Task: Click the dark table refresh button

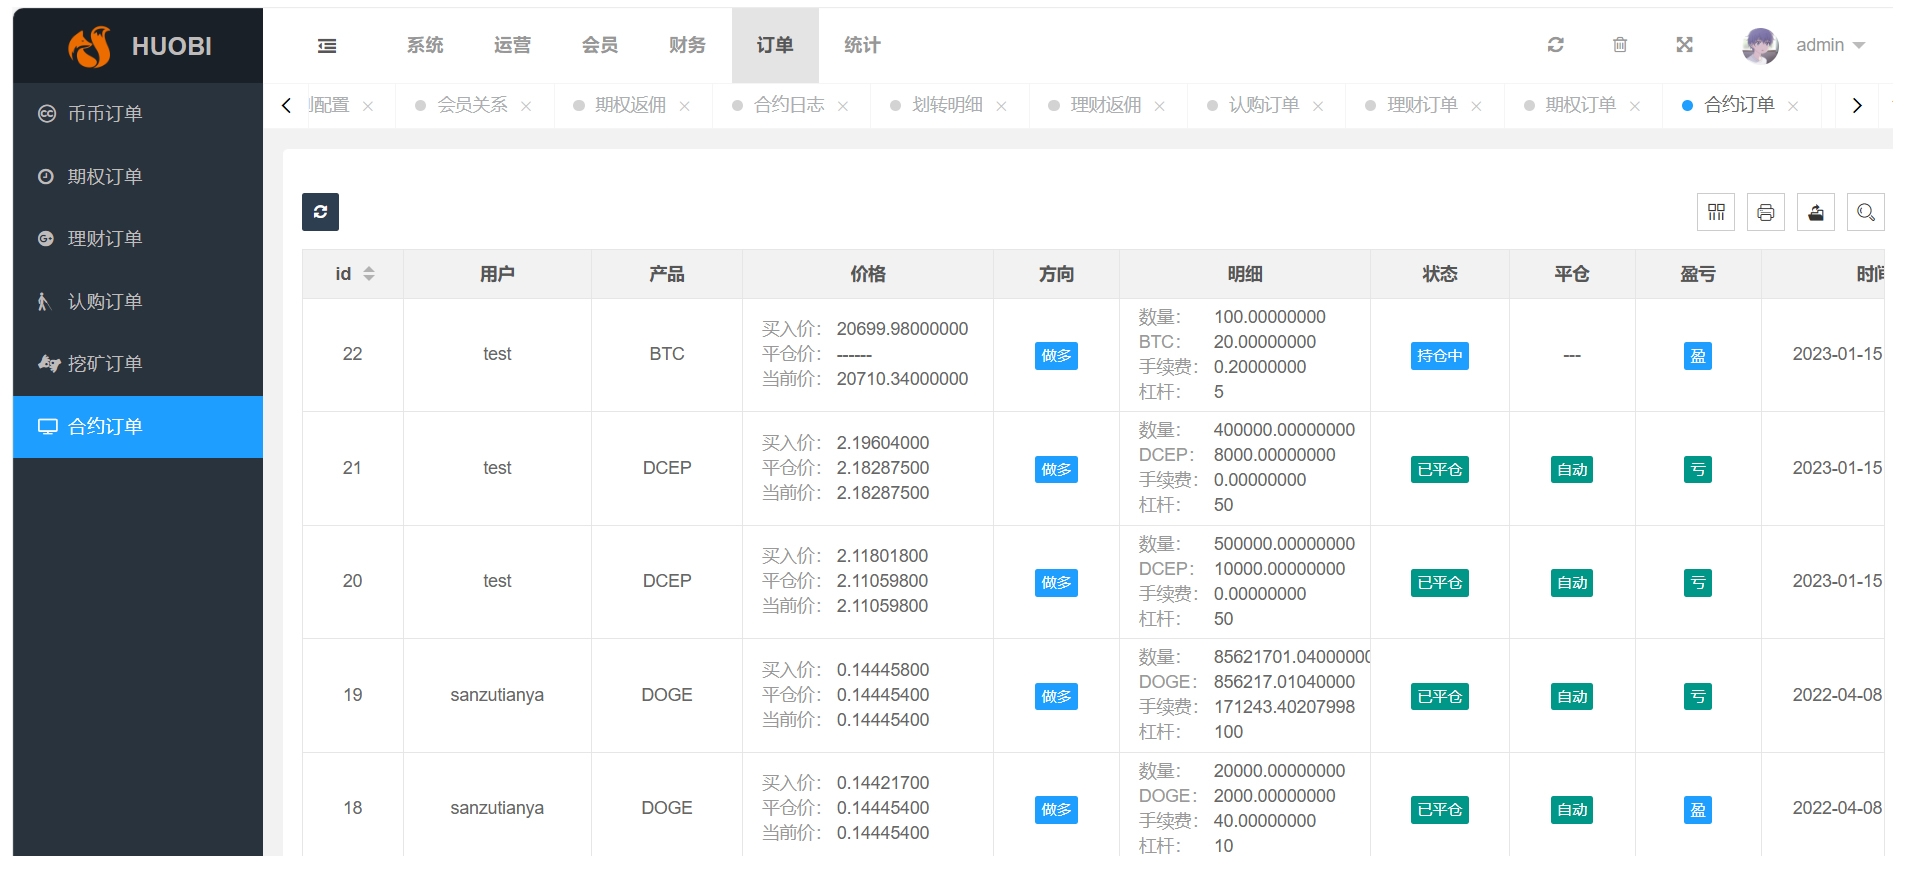Action: pyautogui.click(x=320, y=212)
